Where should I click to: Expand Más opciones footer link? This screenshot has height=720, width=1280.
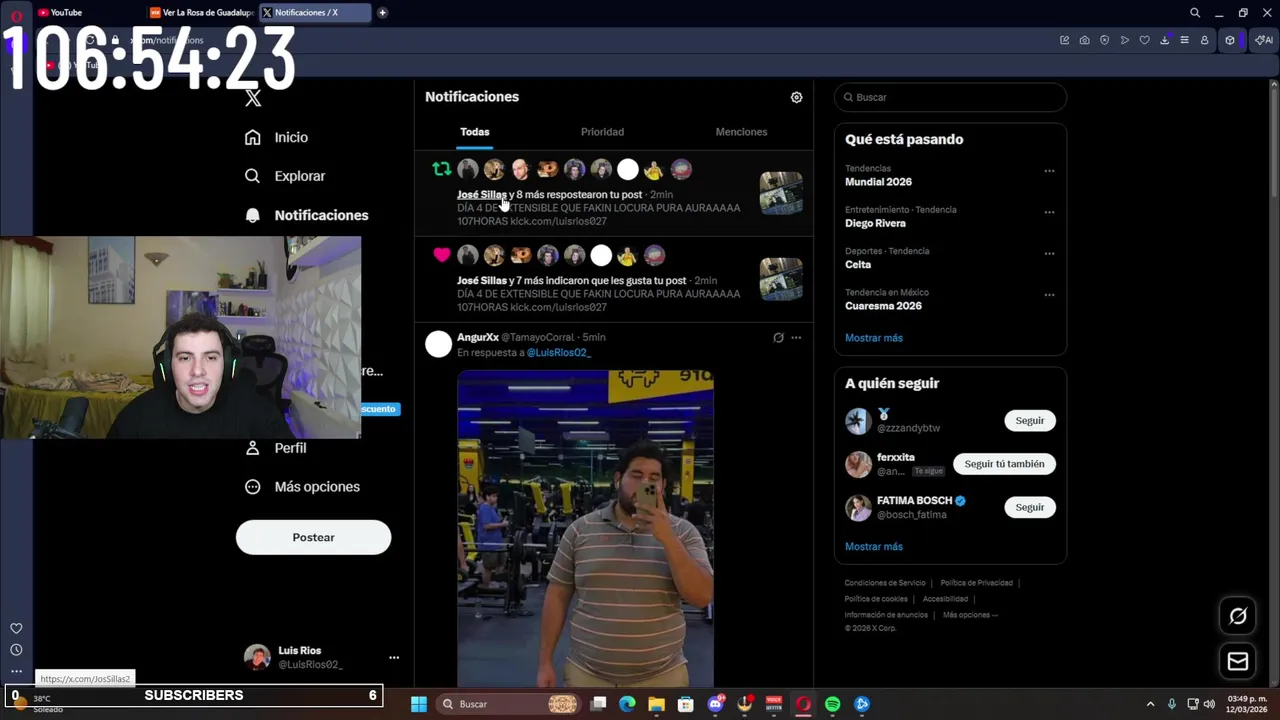tap(970, 615)
